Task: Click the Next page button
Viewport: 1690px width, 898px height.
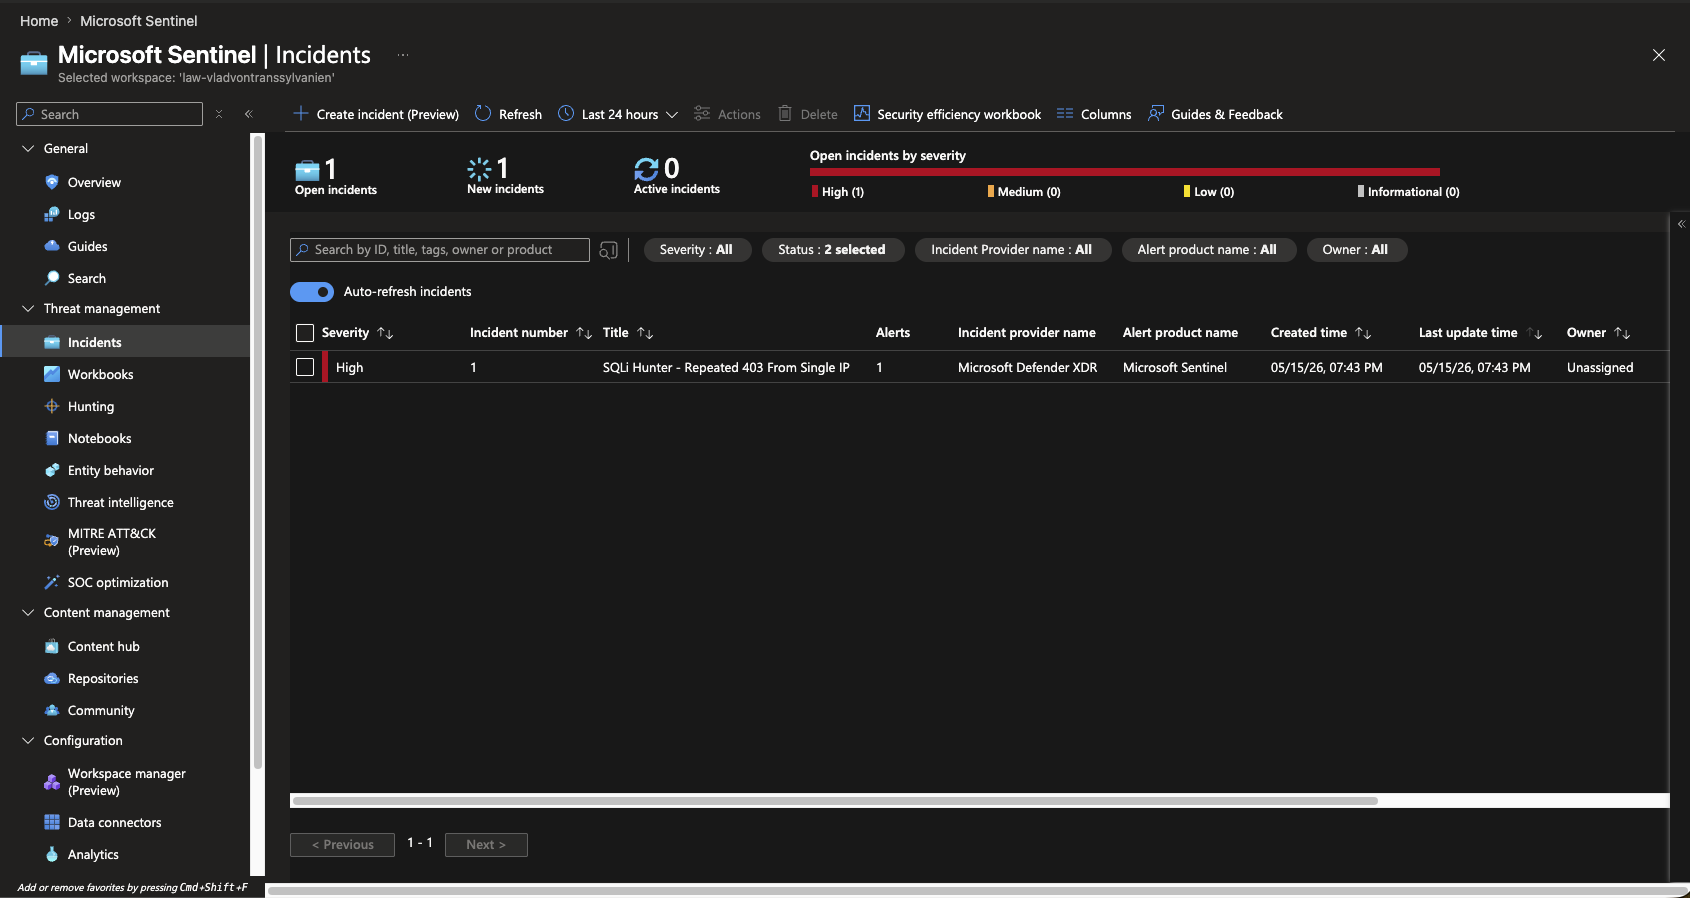Action: pos(486,845)
